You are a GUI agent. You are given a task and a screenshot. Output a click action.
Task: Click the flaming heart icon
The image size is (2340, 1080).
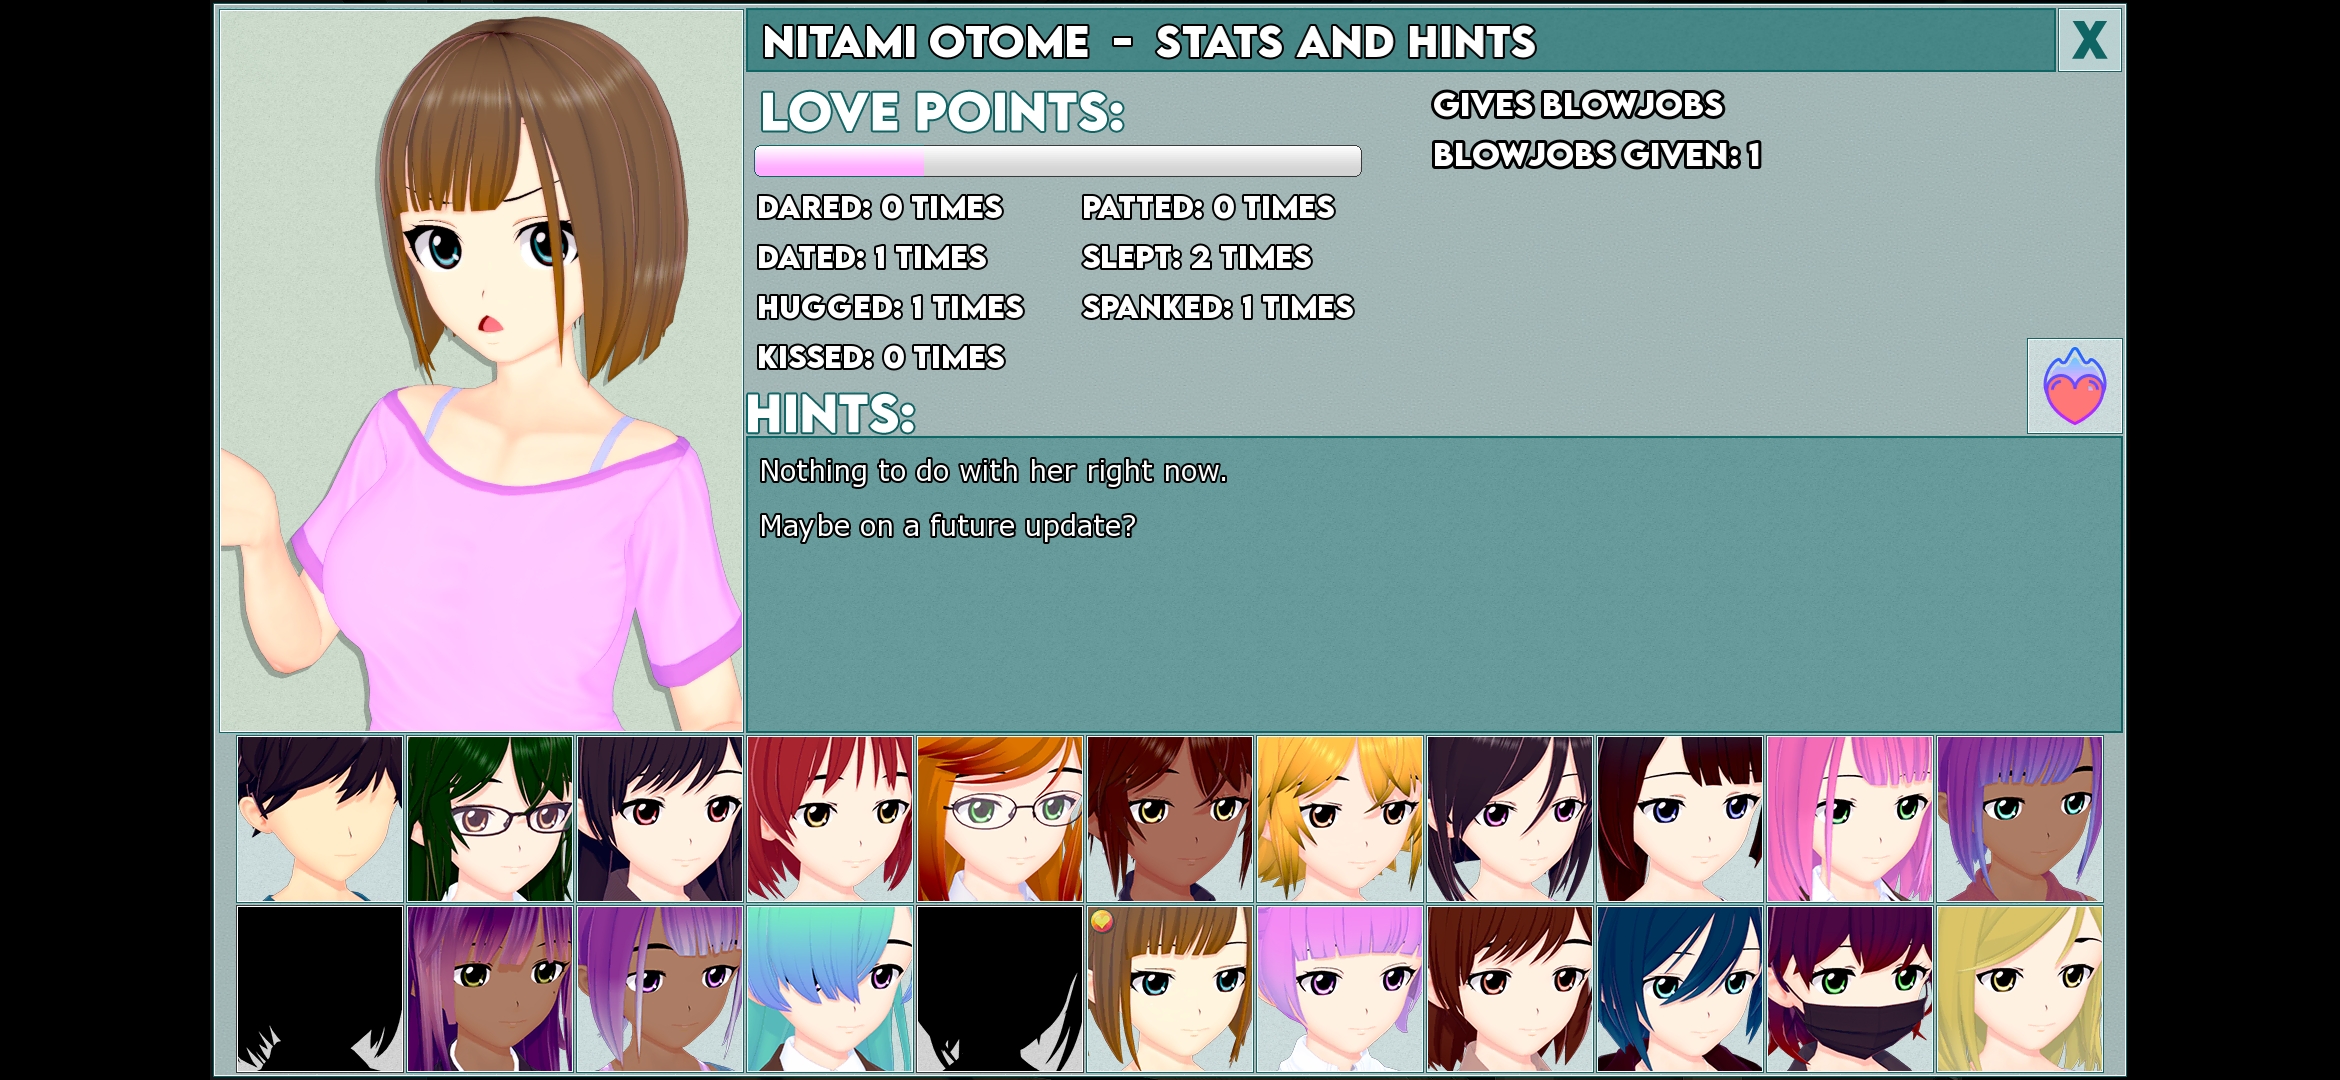(x=2074, y=386)
